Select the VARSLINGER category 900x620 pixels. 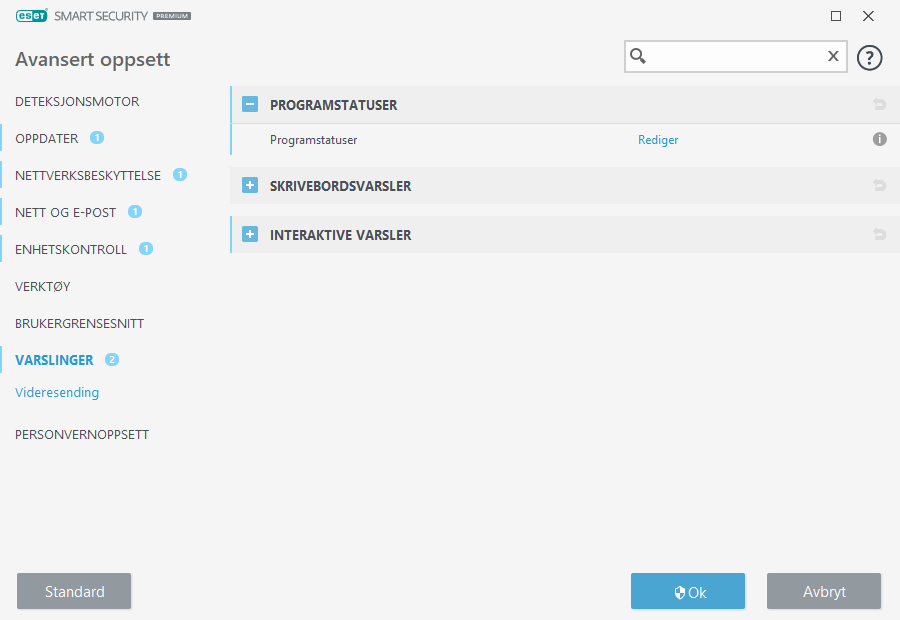pos(54,360)
